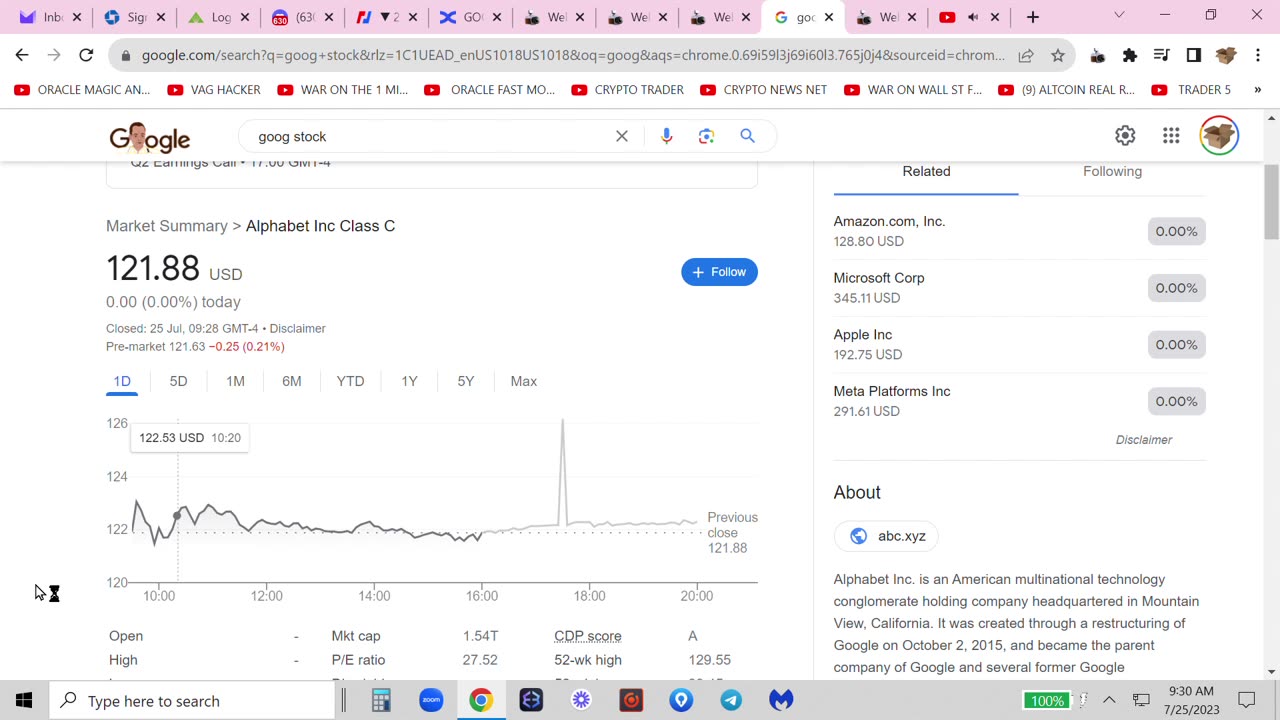This screenshot has height=720, width=1280.
Task: Switch to the Following tab
Action: [1112, 172]
